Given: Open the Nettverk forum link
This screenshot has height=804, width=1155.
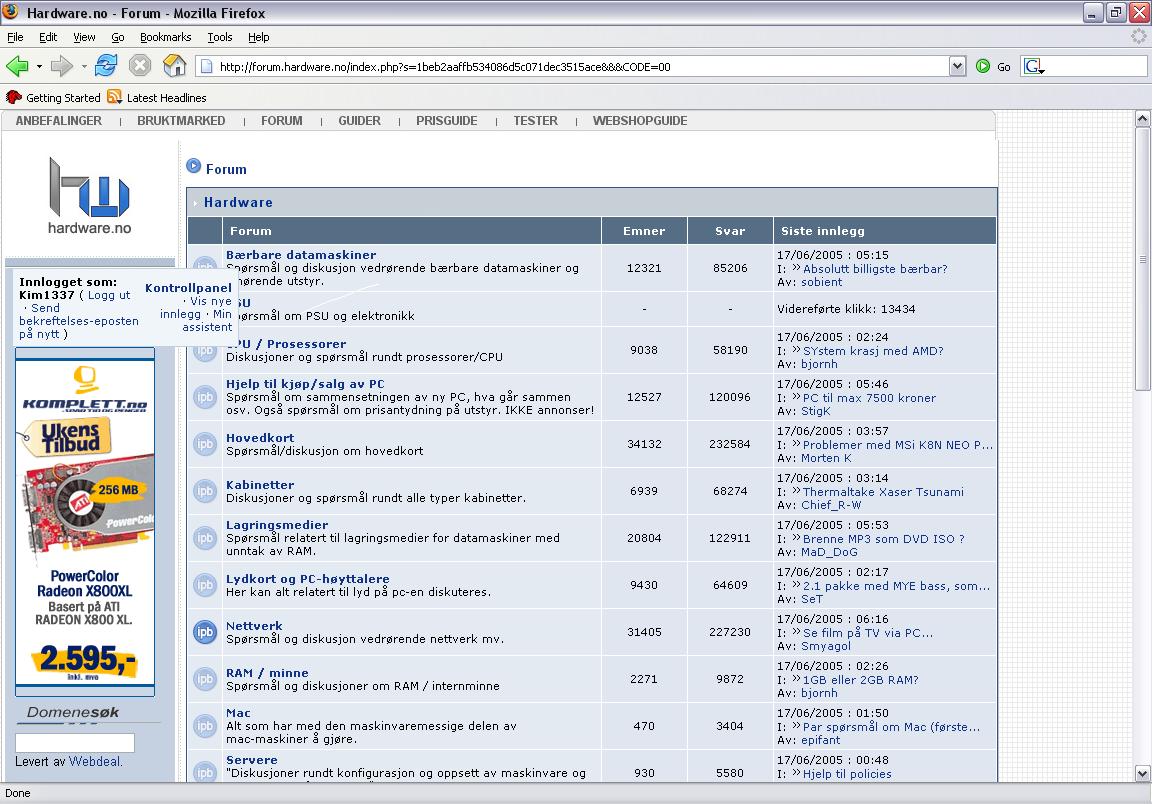Looking at the screenshot, I should [254, 626].
